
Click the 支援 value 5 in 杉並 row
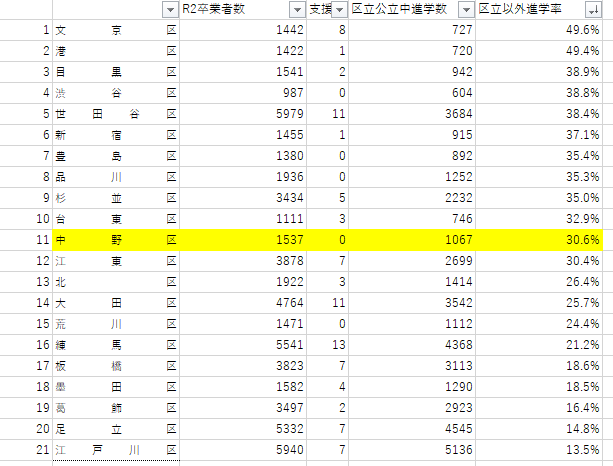pyautogui.click(x=328, y=198)
